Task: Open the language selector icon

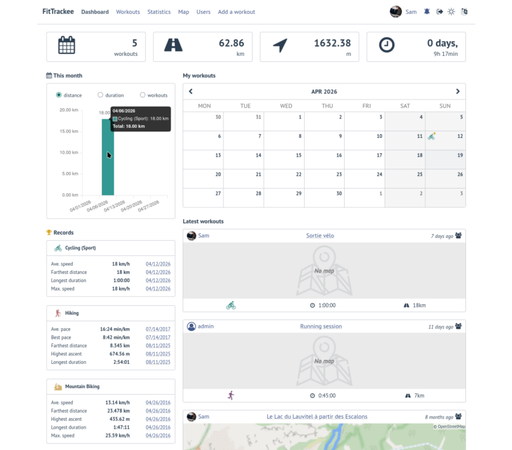Action: pos(464,12)
